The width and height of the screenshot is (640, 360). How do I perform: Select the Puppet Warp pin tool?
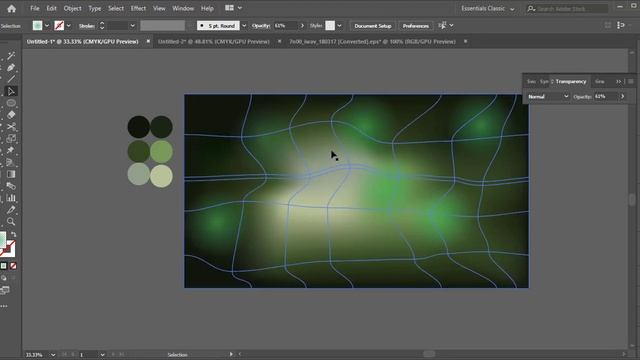pyautogui.click(x=11, y=150)
